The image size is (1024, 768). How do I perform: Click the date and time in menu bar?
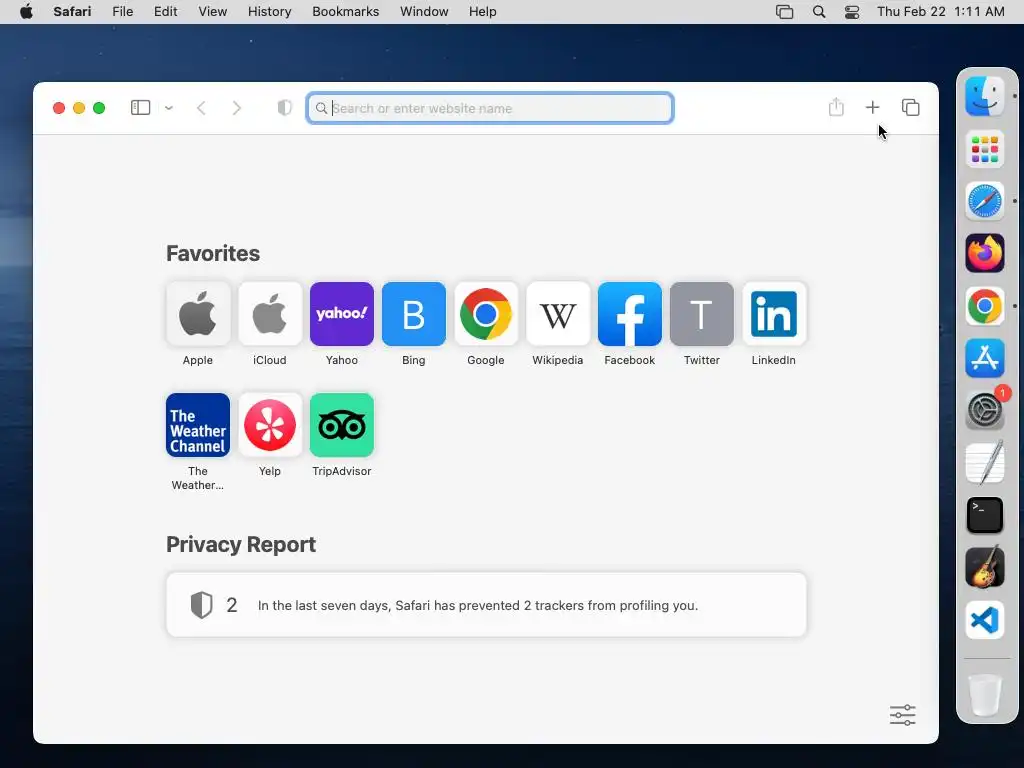tap(940, 12)
